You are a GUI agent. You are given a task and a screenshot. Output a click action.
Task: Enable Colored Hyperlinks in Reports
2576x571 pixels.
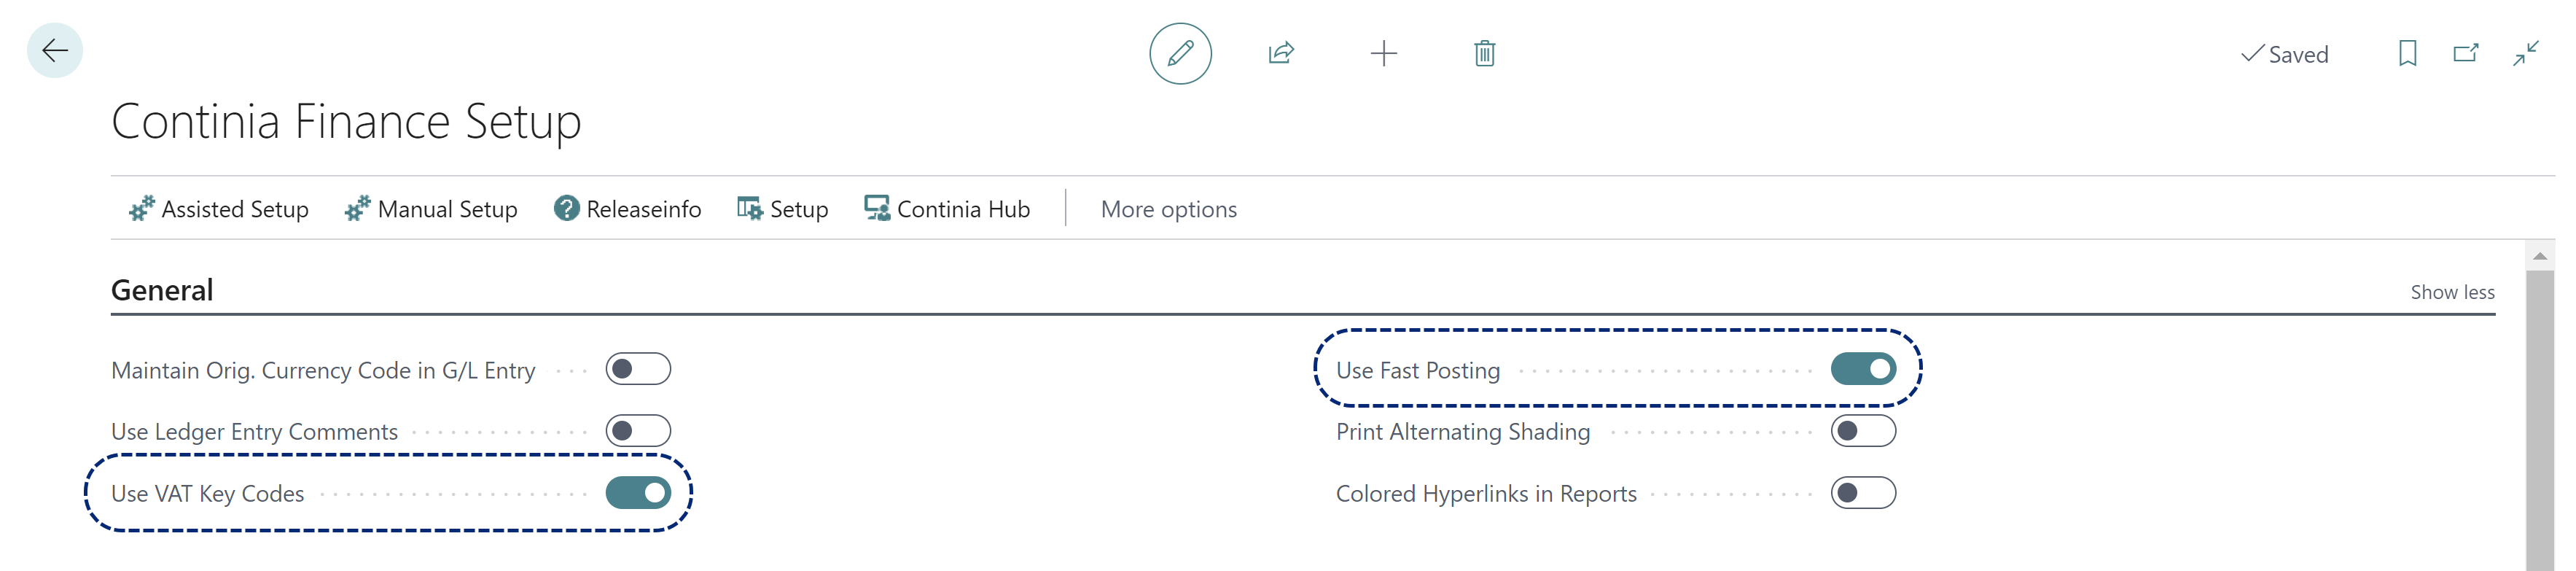(x=1863, y=493)
